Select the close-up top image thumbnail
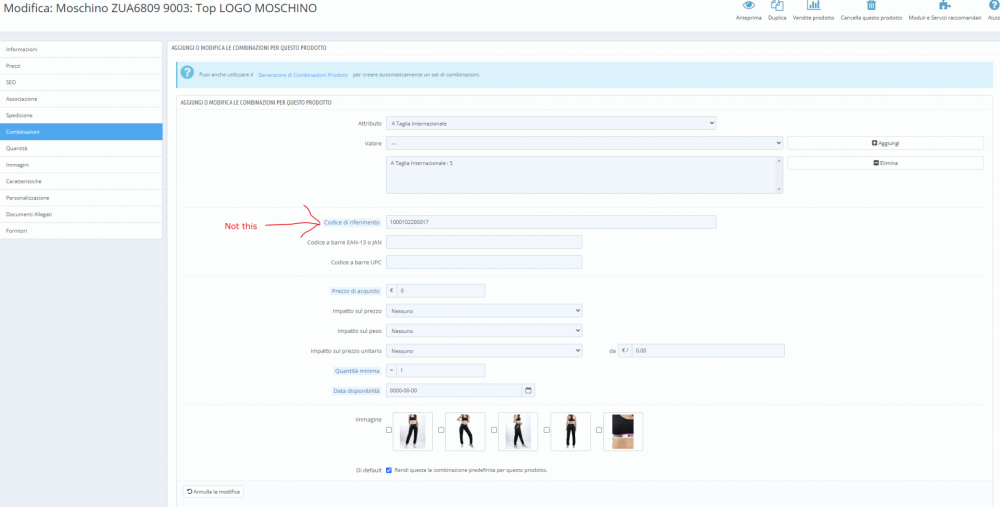This screenshot has width=1000, height=507. click(x=623, y=431)
